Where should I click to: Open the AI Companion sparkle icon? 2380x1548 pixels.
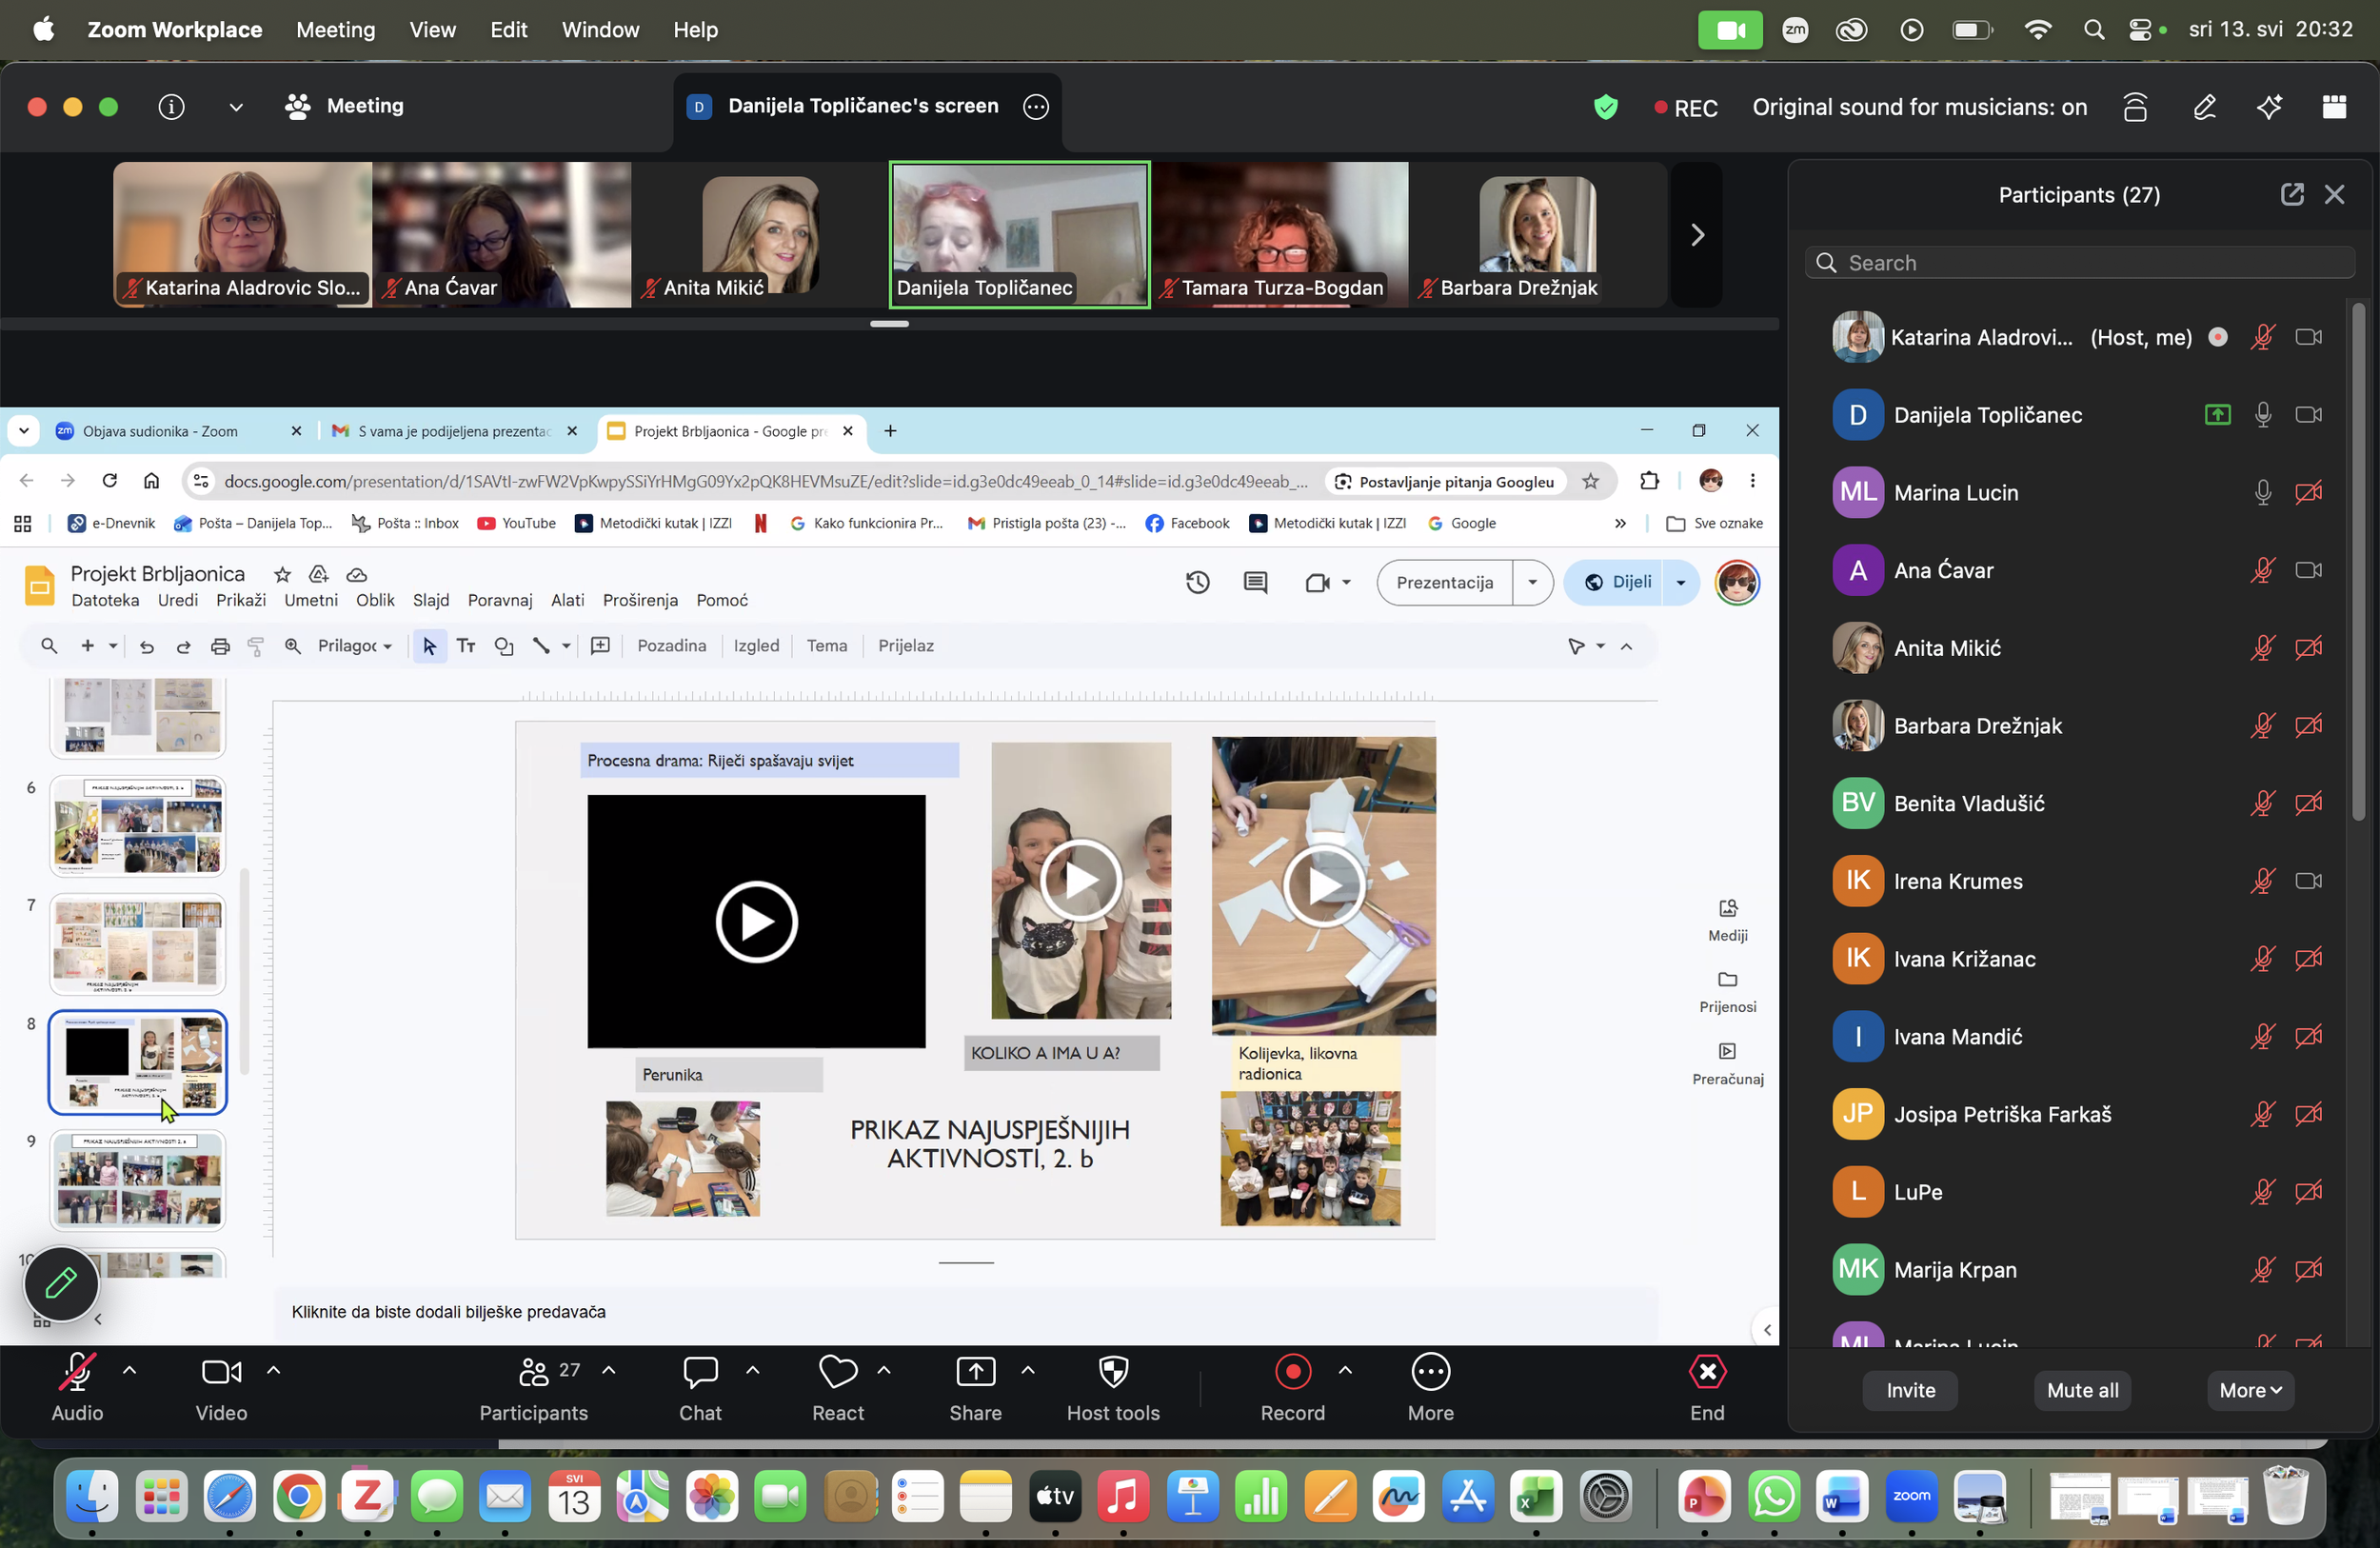point(2269,107)
